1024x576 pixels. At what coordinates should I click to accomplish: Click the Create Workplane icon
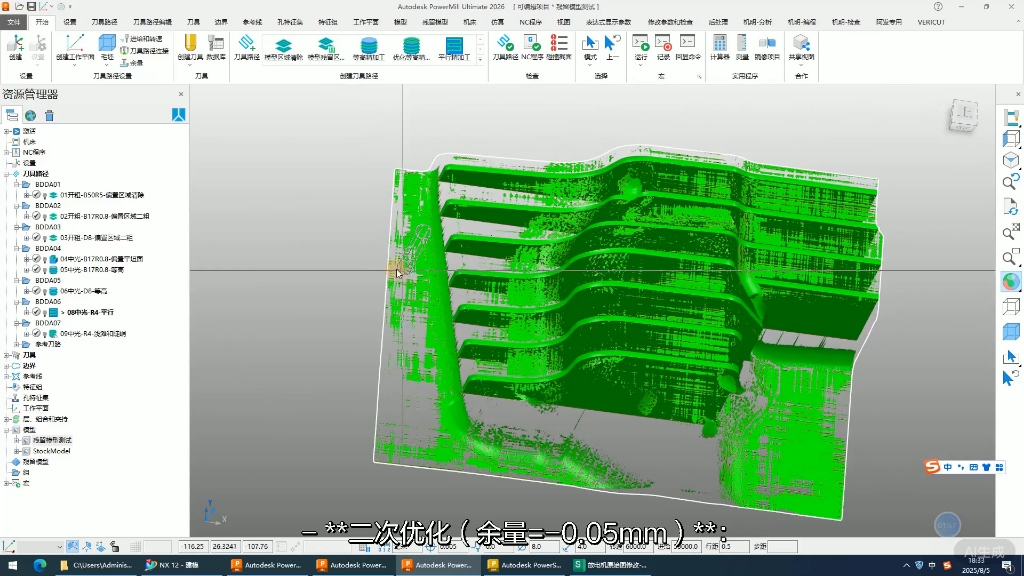pos(74,43)
